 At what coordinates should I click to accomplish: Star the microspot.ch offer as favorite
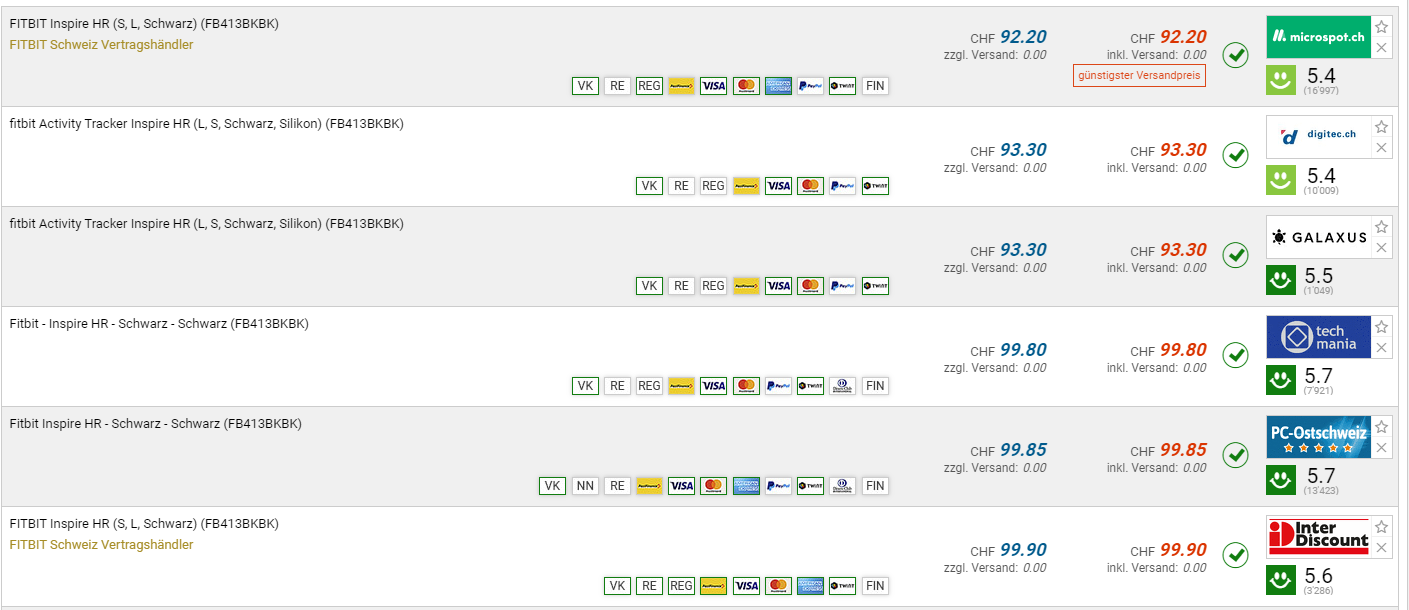pos(1381,27)
